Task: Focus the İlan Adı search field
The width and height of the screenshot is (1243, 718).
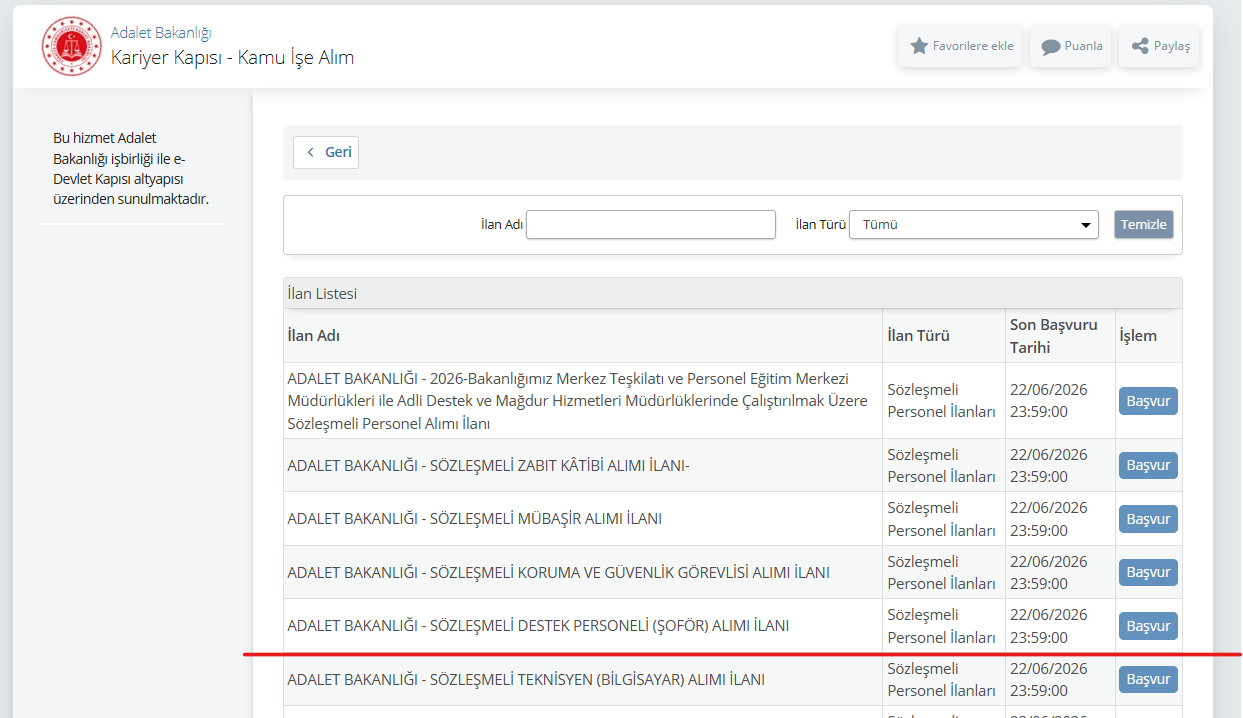Action: pos(651,224)
